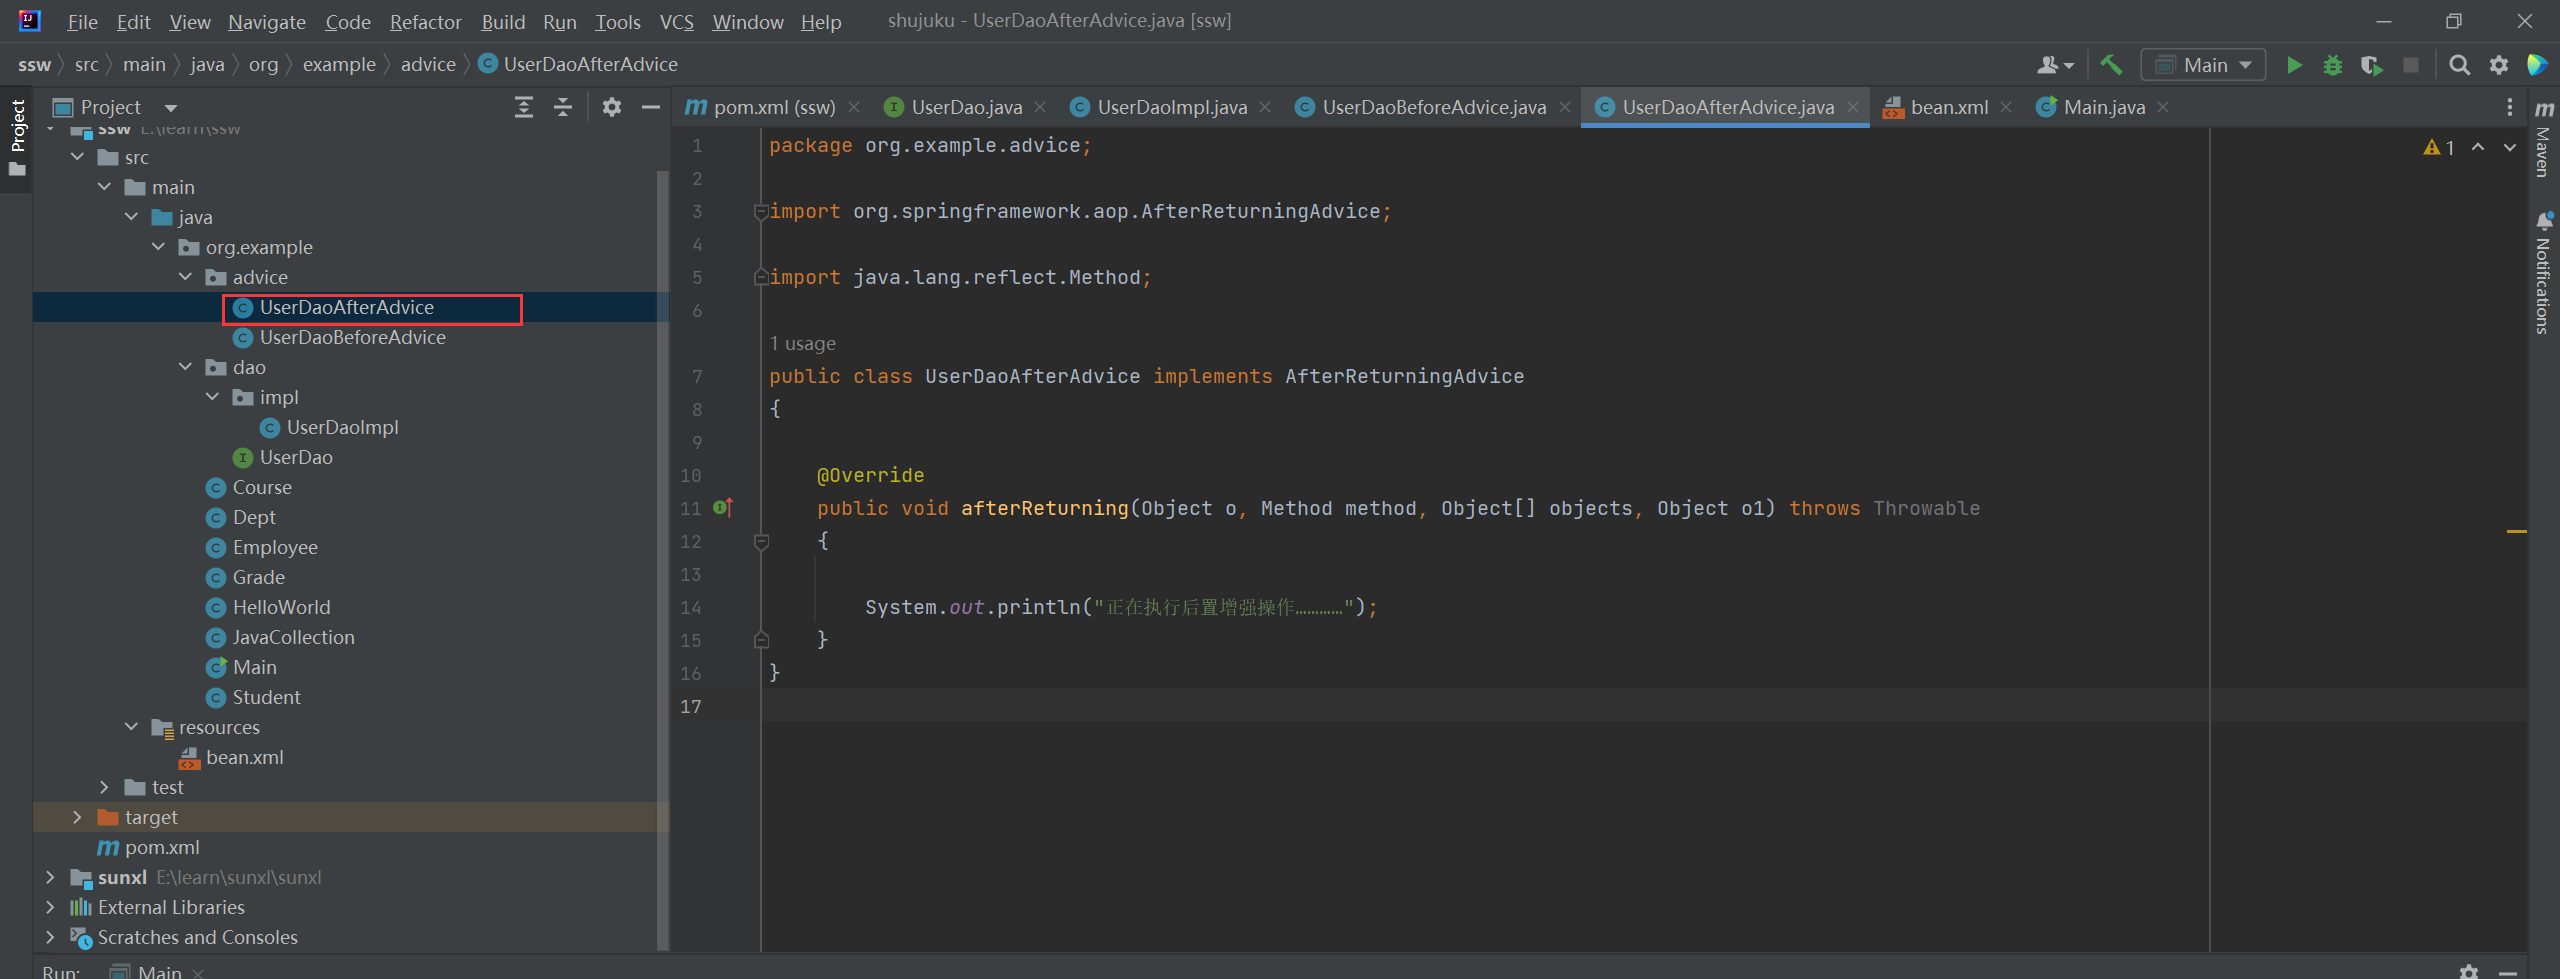Select UserDaoBeforeAdvice in the project tree
The height and width of the screenshot is (979, 2560).
tap(352, 337)
